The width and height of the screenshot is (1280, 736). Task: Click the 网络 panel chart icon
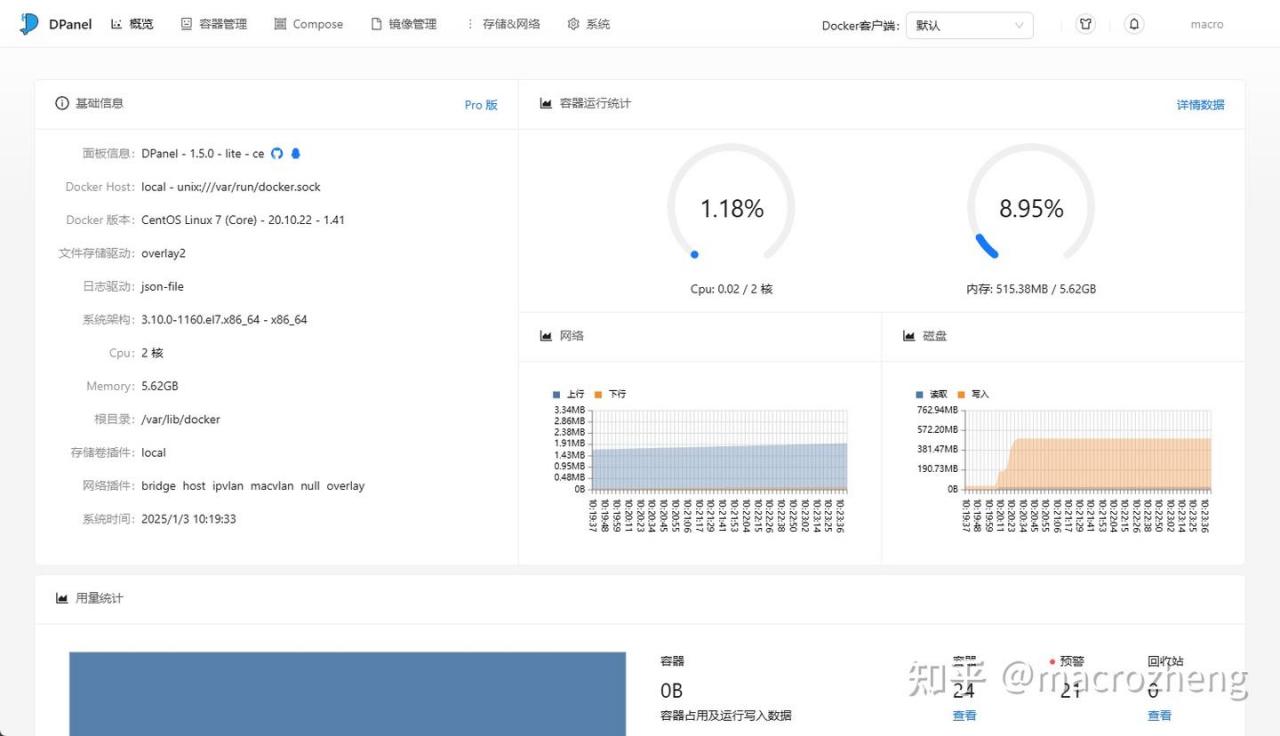(546, 336)
